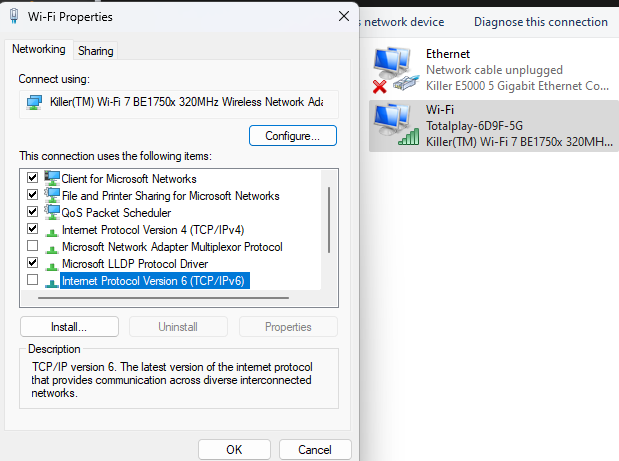Click the File and Printer Sharing item icon
619x461 pixels.
(52, 195)
